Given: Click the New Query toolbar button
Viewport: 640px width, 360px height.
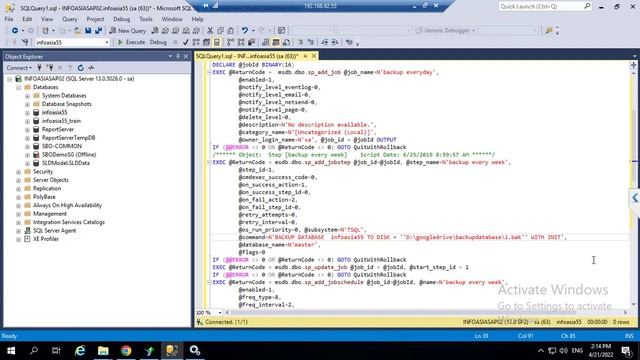Looking at the screenshot, I should 128,31.
